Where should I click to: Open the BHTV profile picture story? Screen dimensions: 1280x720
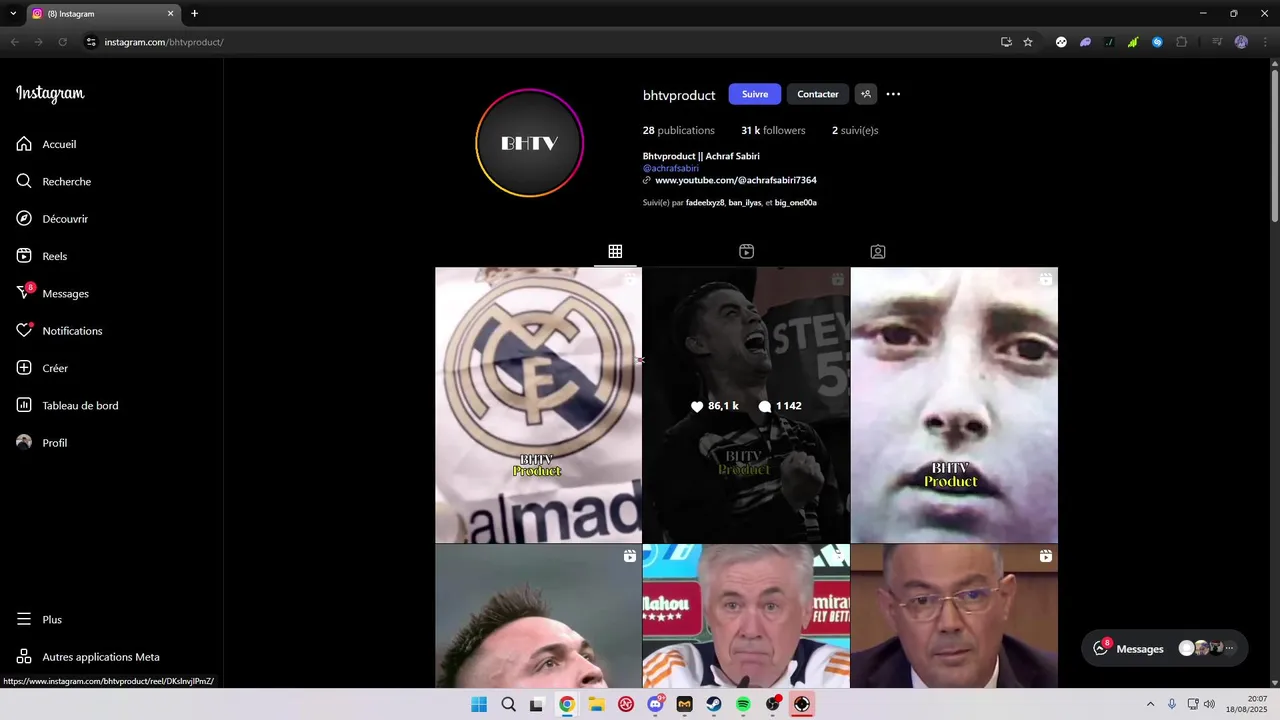[x=529, y=143]
